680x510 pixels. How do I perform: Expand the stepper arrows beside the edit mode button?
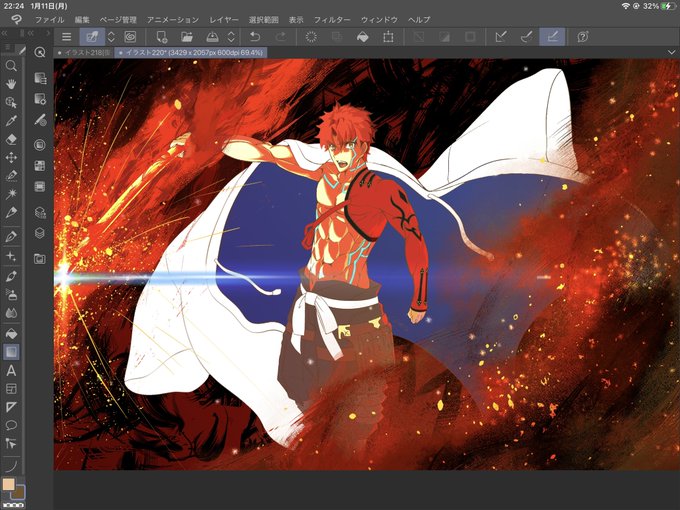(x=111, y=37)
